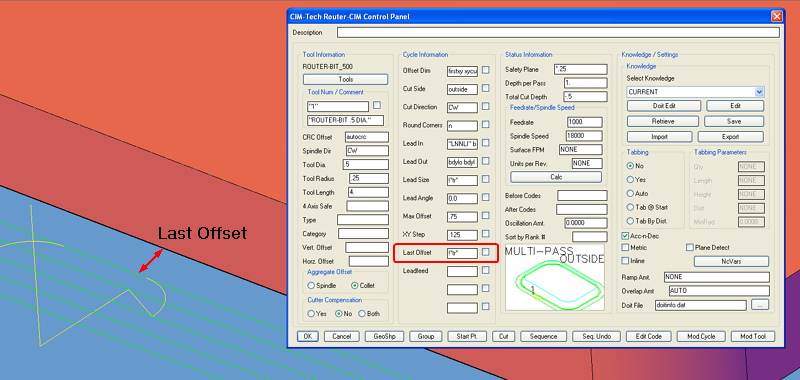Click the XY Step input field
800x380 pixels.
coord(462,235)
